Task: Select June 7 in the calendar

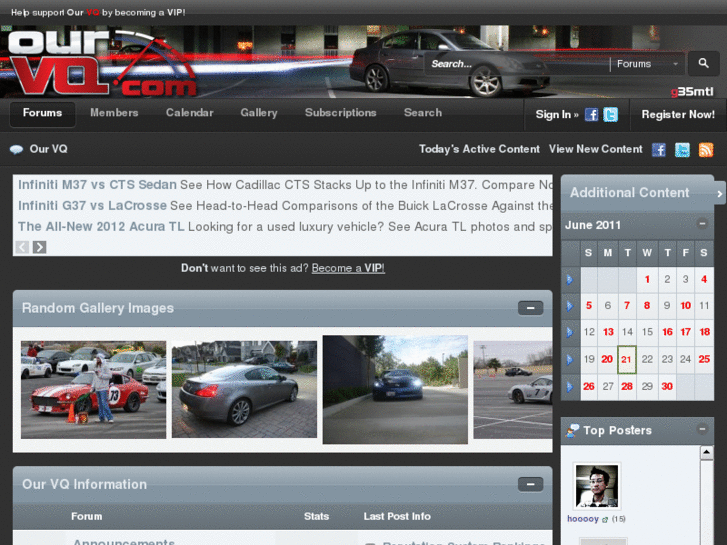Action: point(627,306)
